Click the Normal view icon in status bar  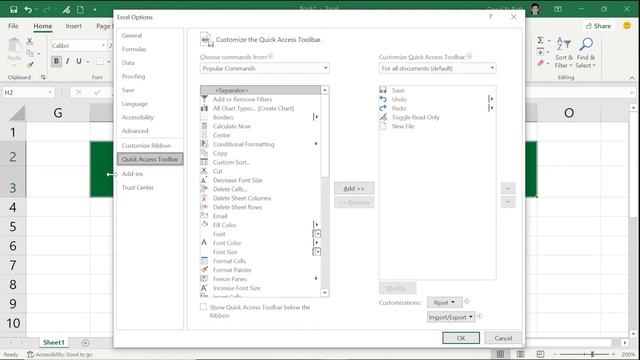[x=500, y=354]
